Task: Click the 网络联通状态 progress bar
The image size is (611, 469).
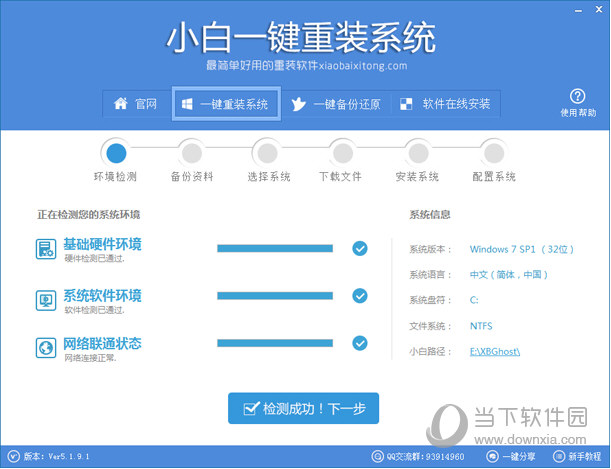Action: point(275,343)
